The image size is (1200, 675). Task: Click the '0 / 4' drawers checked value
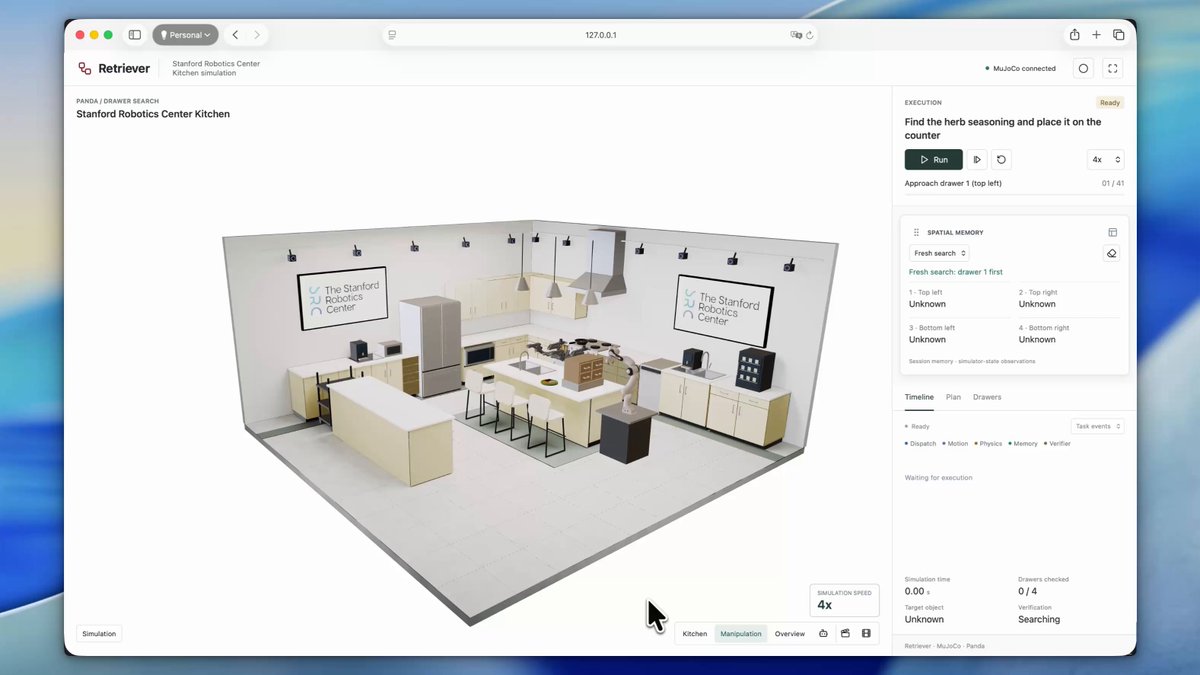(x=1027, y=591)
